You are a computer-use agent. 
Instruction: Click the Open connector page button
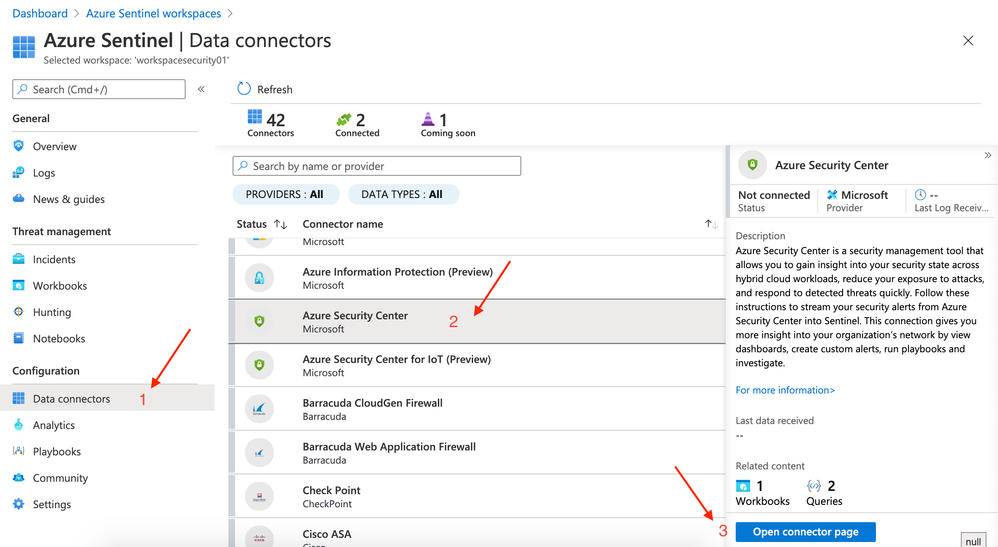(805, 532)
